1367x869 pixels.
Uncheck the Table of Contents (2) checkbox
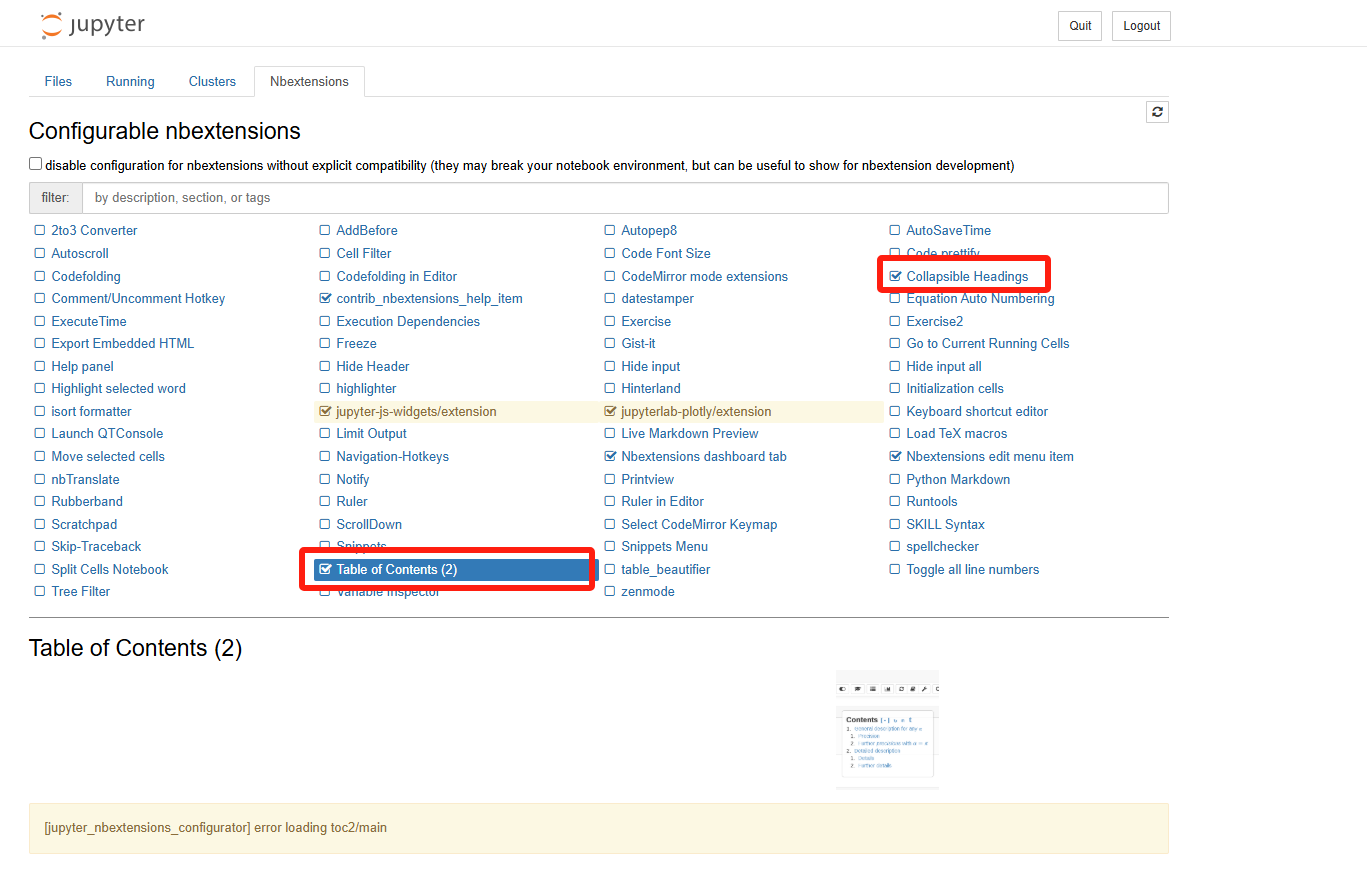(325, 569)
